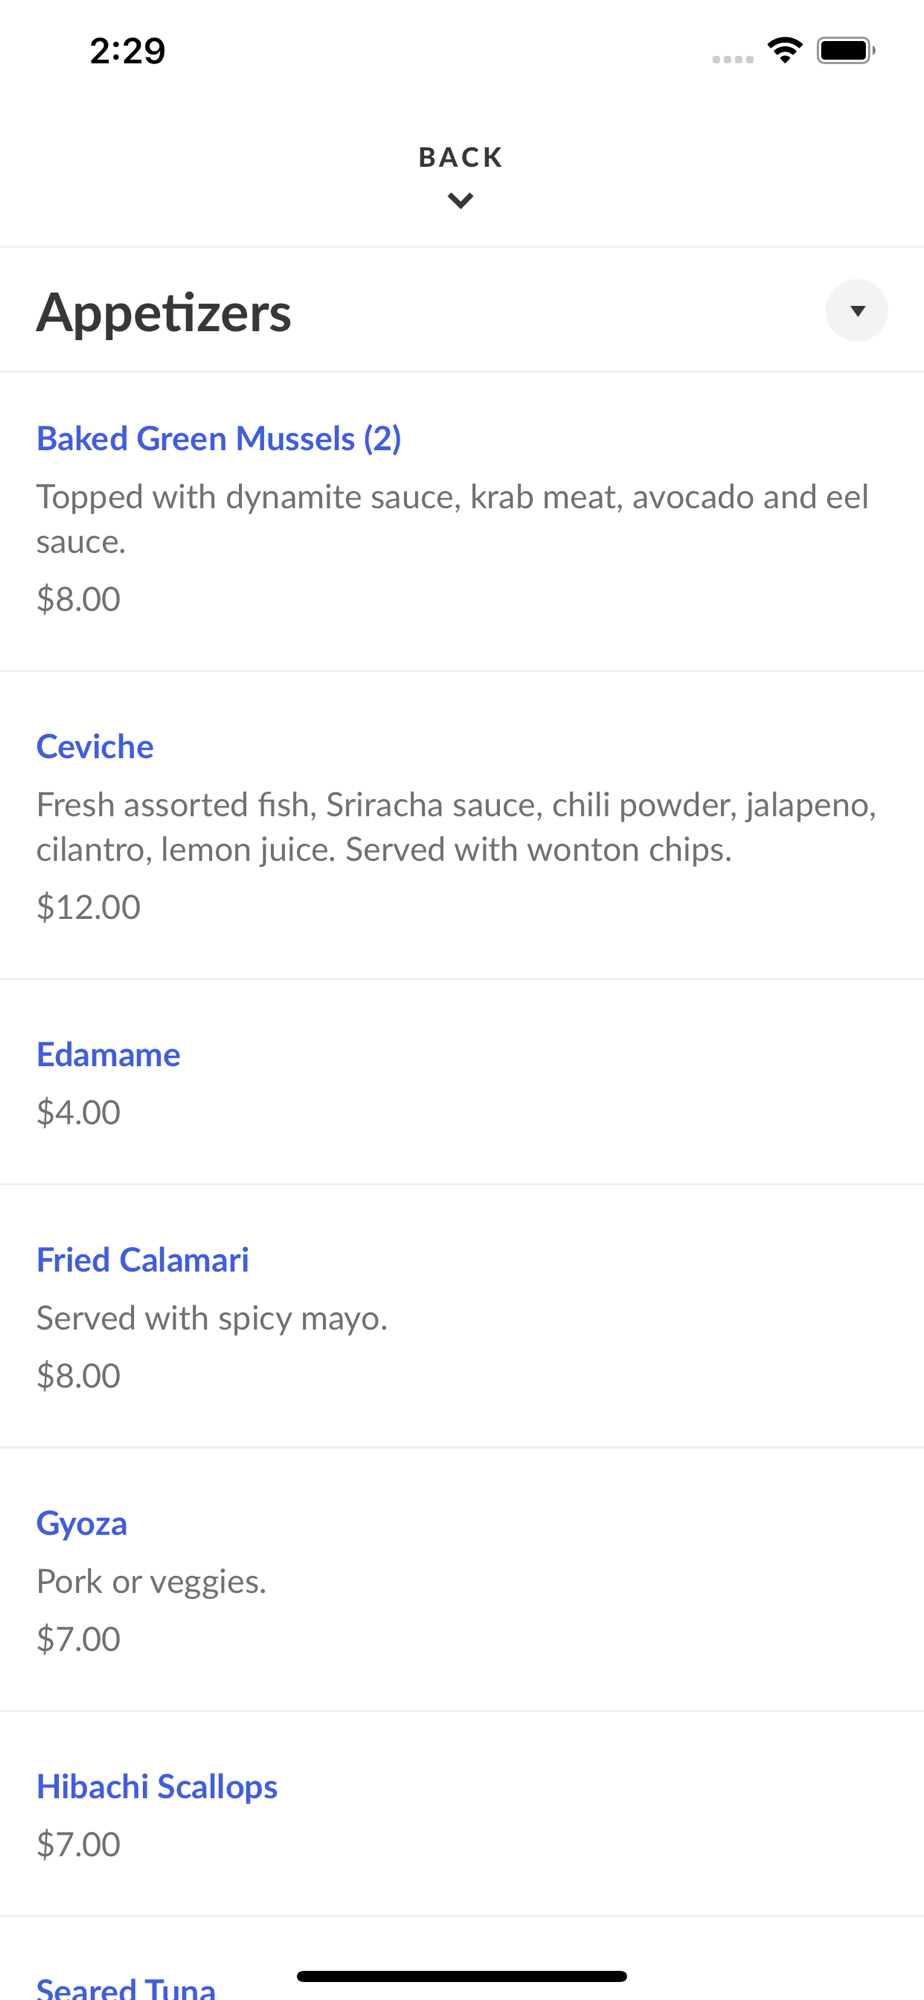Open the Hibachi Scallops item
924x2000 pixels.
157,1787
